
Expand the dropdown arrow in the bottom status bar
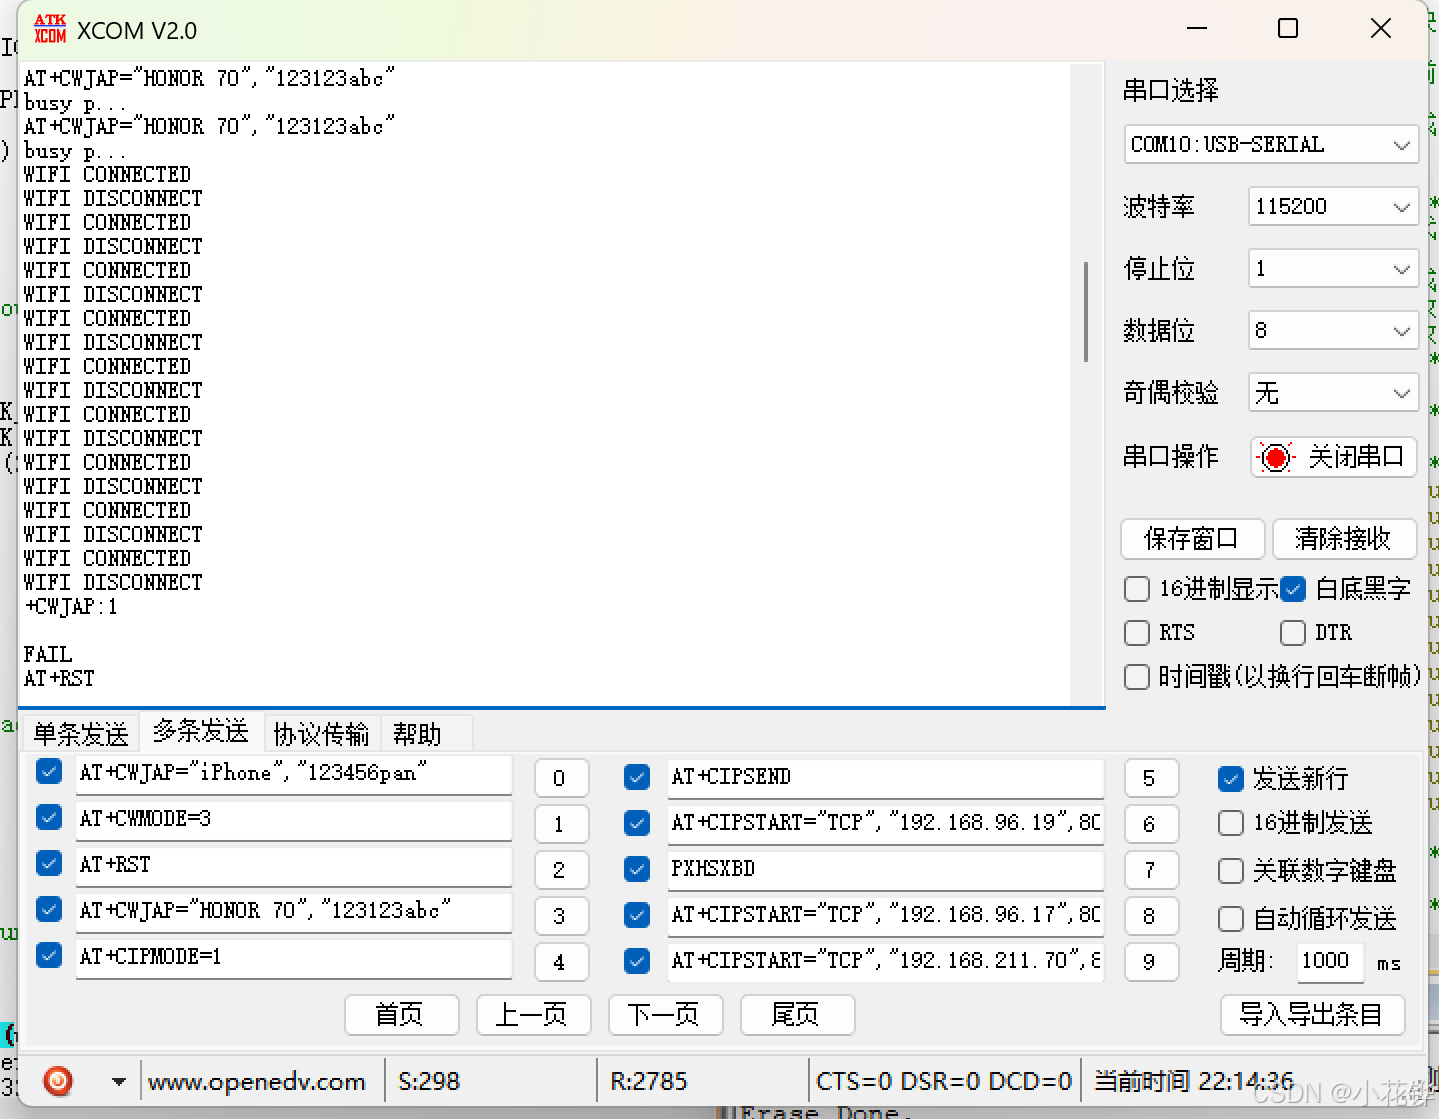coord(117,1081)
